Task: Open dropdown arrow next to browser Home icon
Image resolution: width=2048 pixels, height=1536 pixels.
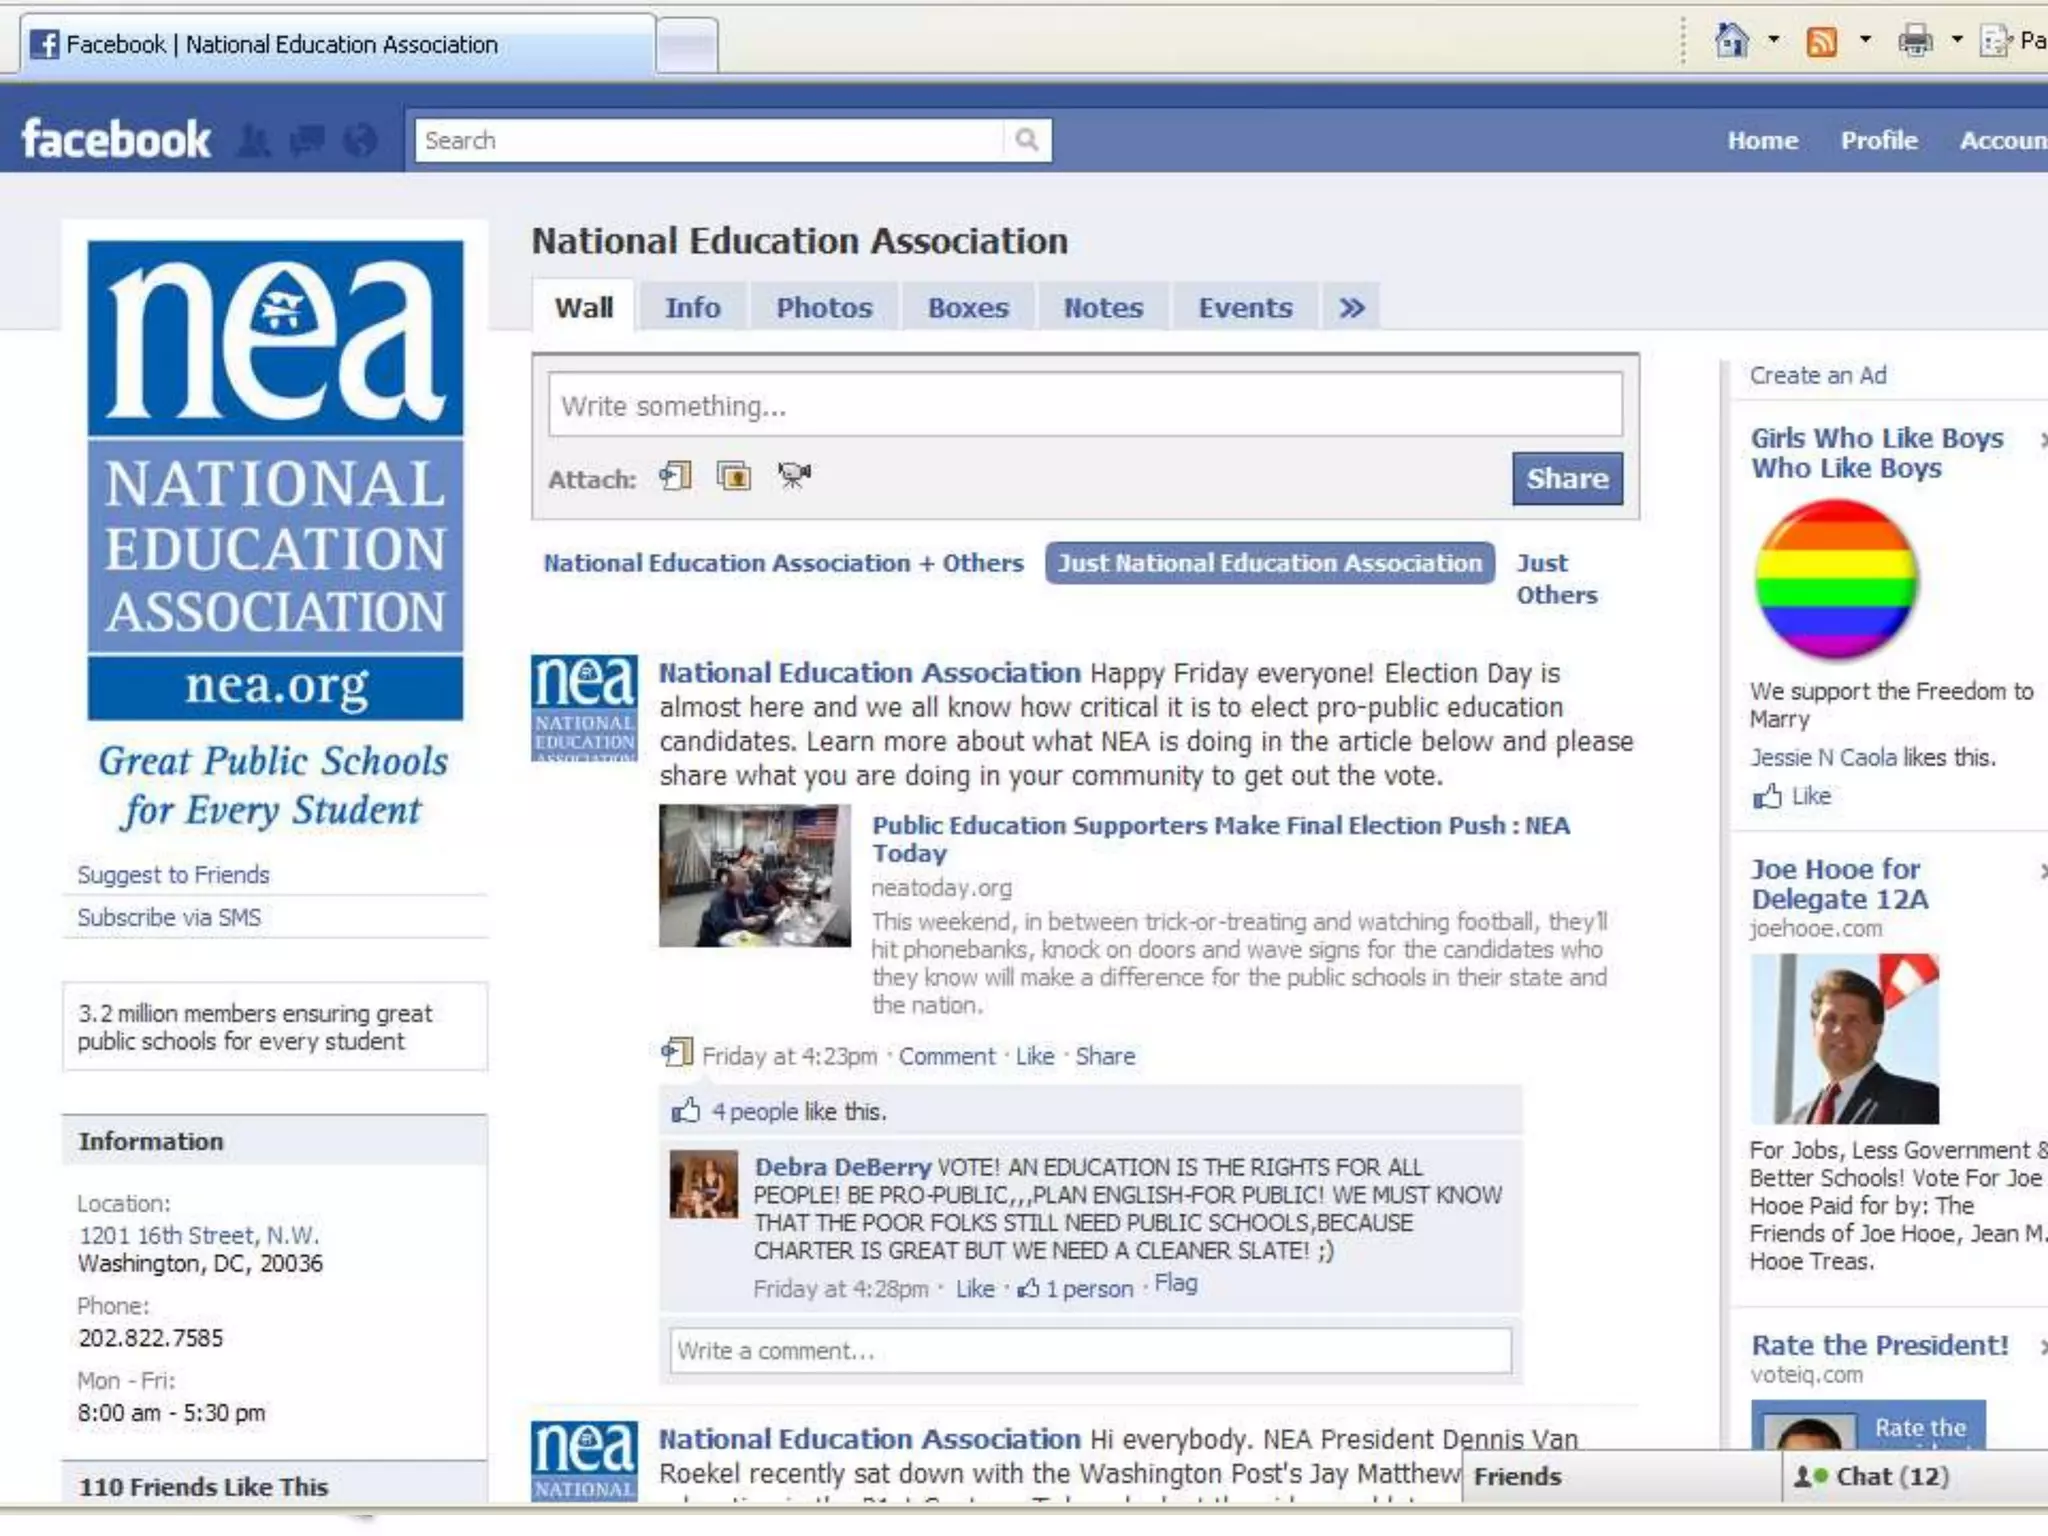Action: coord(1773,41)
